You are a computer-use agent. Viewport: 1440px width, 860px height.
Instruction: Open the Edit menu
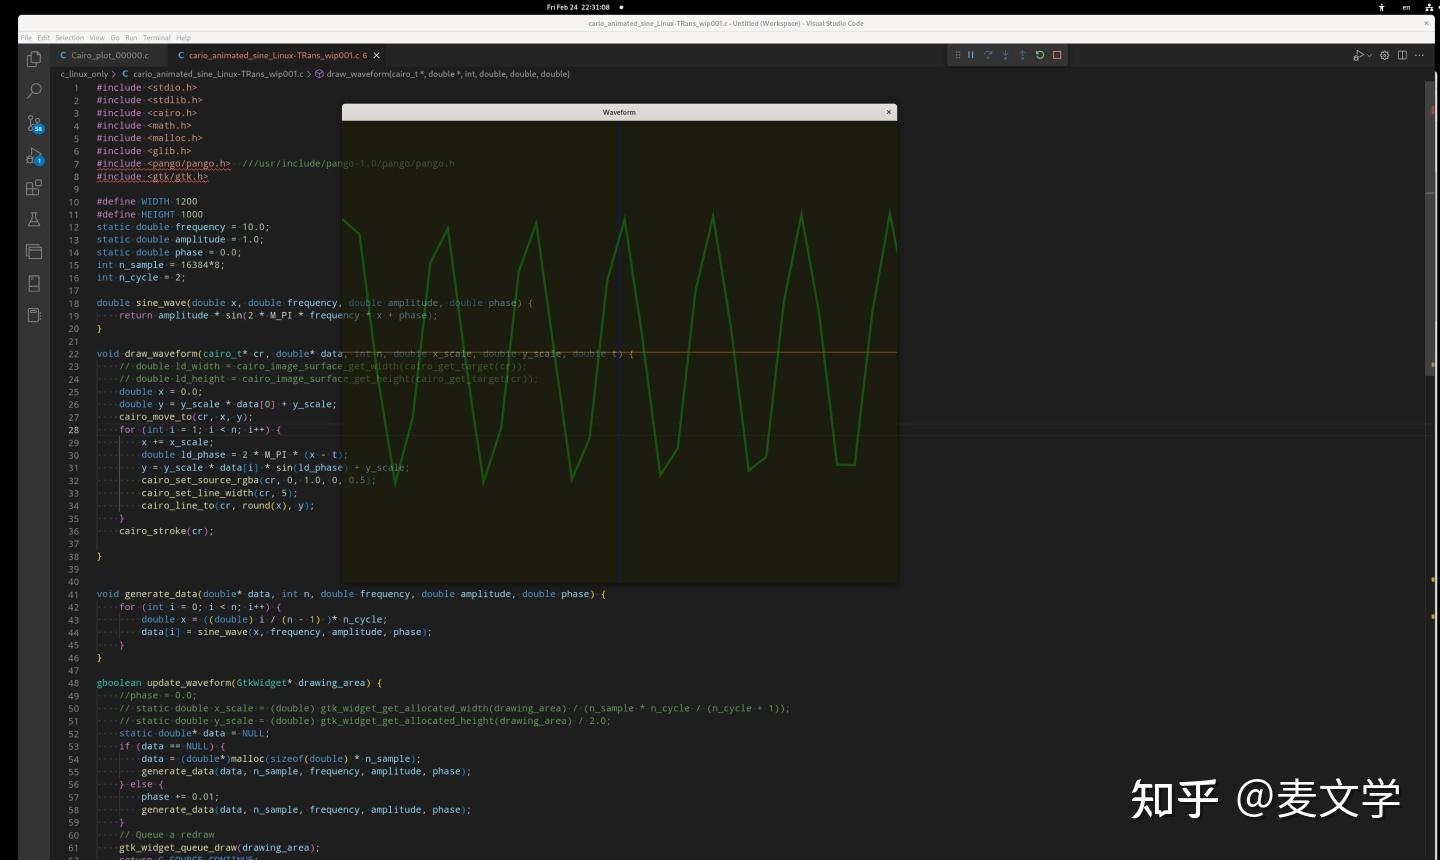tap(44, 38)
